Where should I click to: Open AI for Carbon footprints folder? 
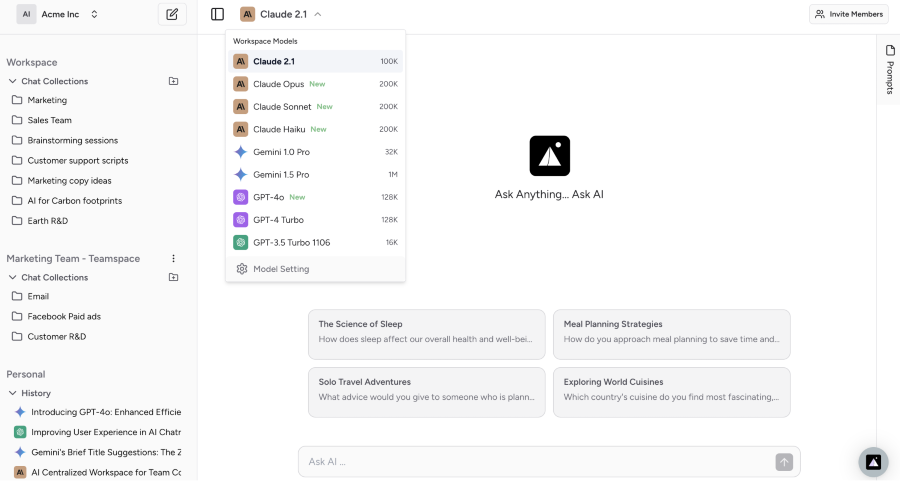click(x=75, y=200)
